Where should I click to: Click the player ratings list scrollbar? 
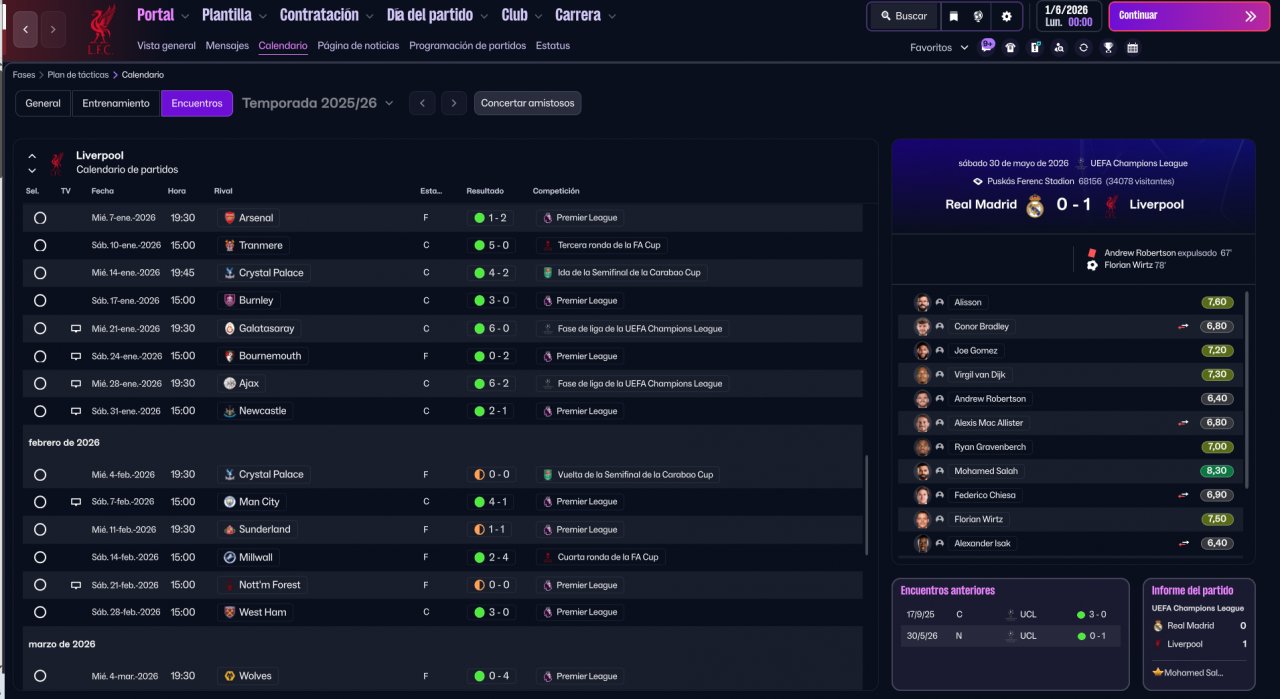coord(1247,390)
